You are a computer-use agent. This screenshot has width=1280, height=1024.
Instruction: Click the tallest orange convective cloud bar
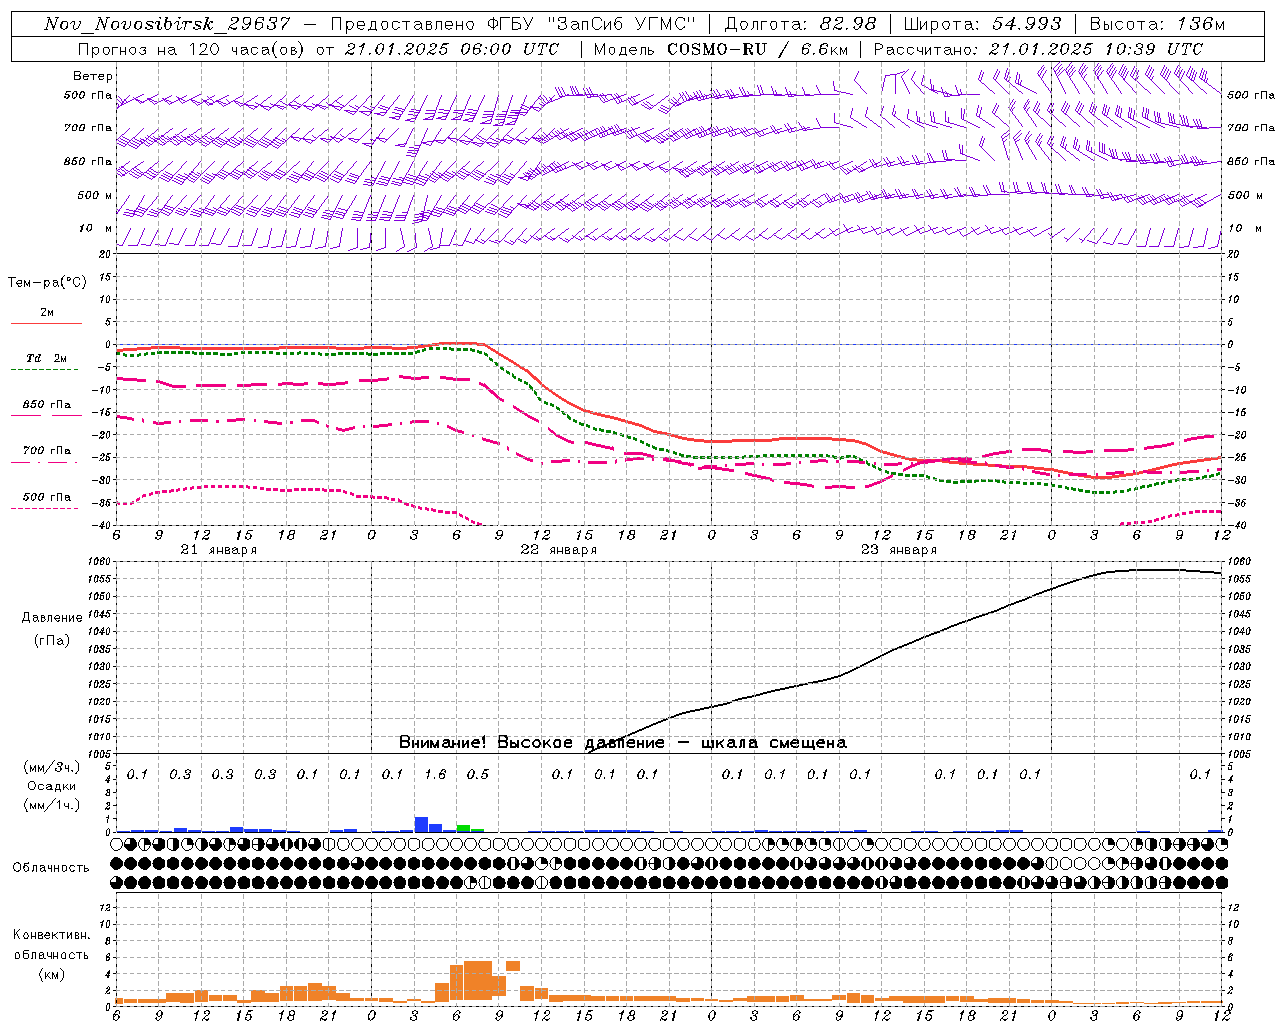click(477, 981)
